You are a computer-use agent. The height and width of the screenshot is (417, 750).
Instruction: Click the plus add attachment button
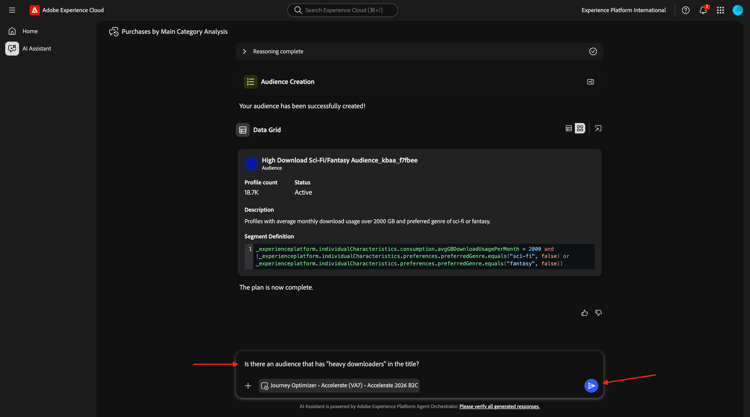coord(248,385)
